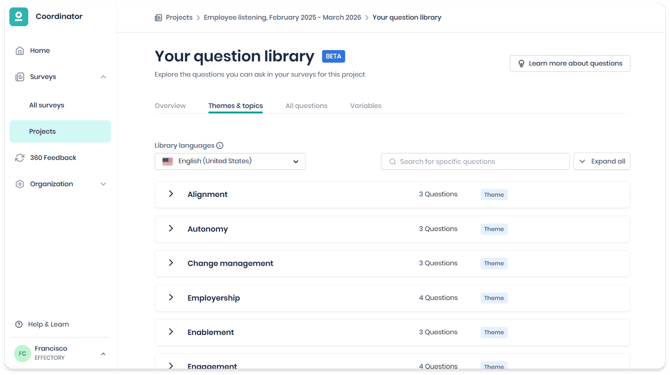Click the Alignment Theme tag
The height and width of the screenshot is (375, 670).
[494, 194]
